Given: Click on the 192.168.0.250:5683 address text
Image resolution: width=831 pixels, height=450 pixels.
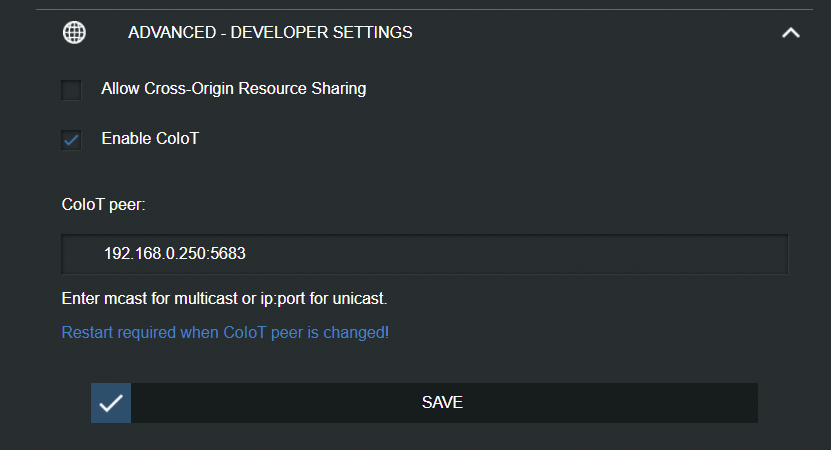Looking at the screenshot, I should pyautogui.click(x=175, y=253).
